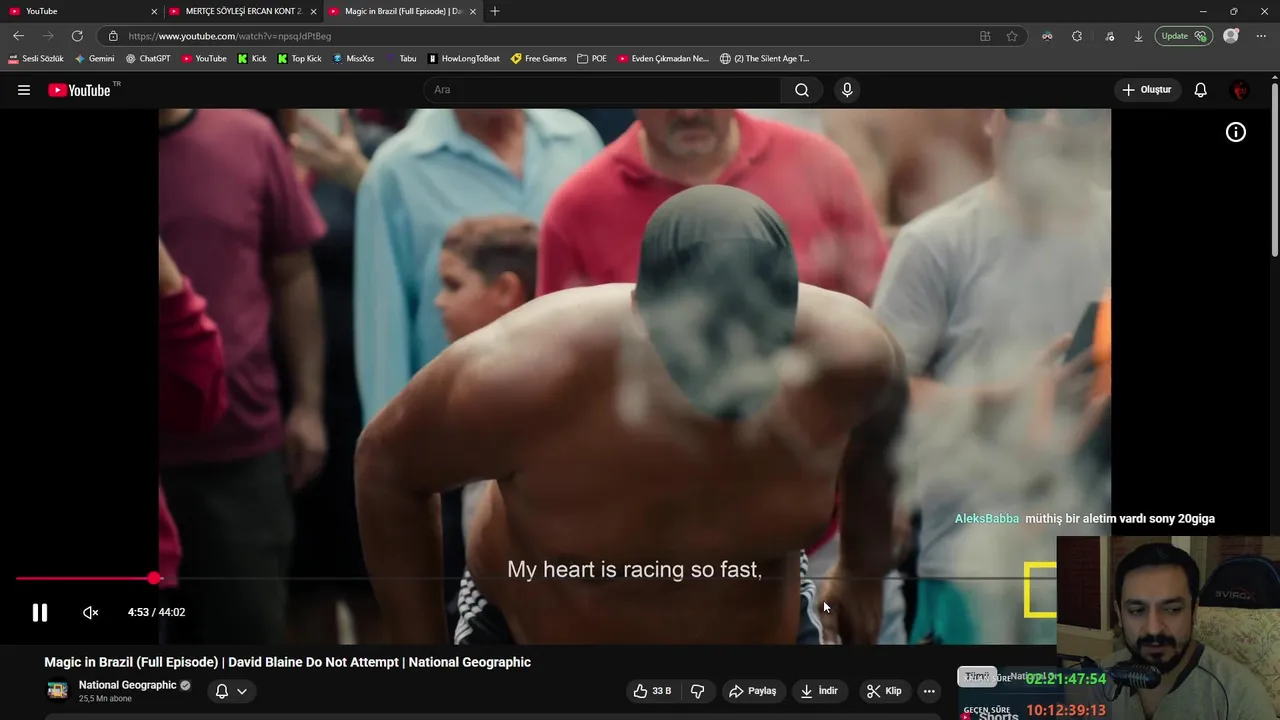Click the 25,5 Mn abone subscriber count

coord(105,698)
